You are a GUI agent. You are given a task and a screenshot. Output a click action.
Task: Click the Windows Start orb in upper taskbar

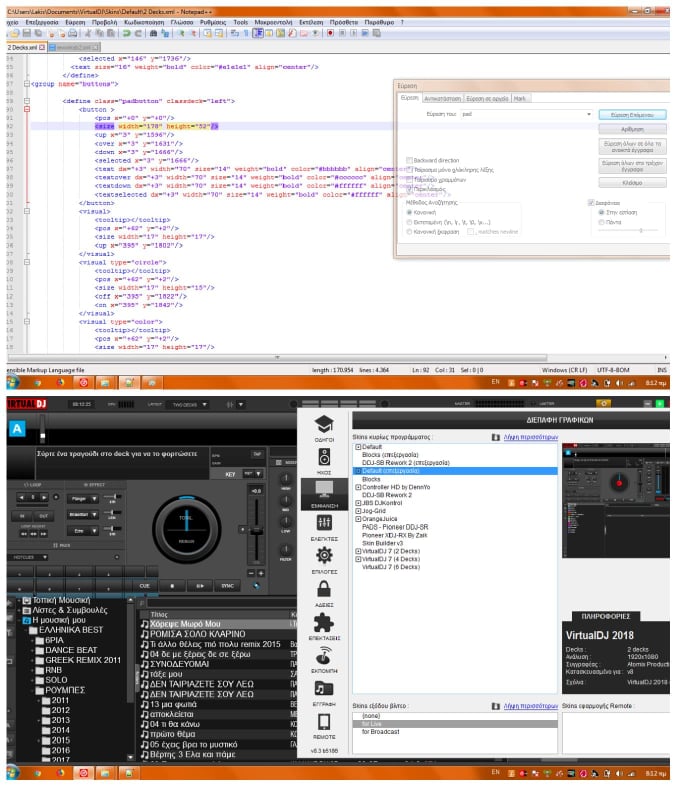[13, 382]
